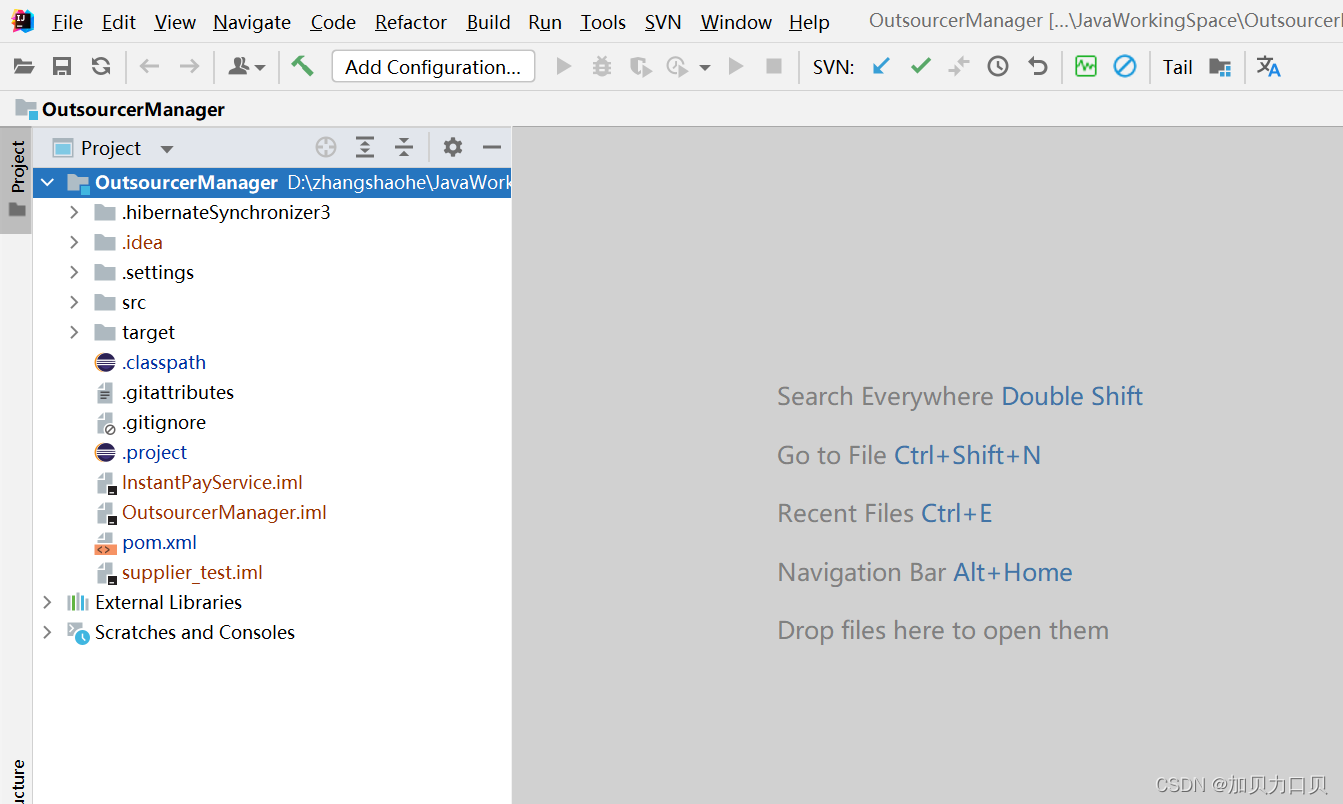The image size is (1343, 804).
Task: Select InstantPayService.iml file
Action: coord(212,483)
